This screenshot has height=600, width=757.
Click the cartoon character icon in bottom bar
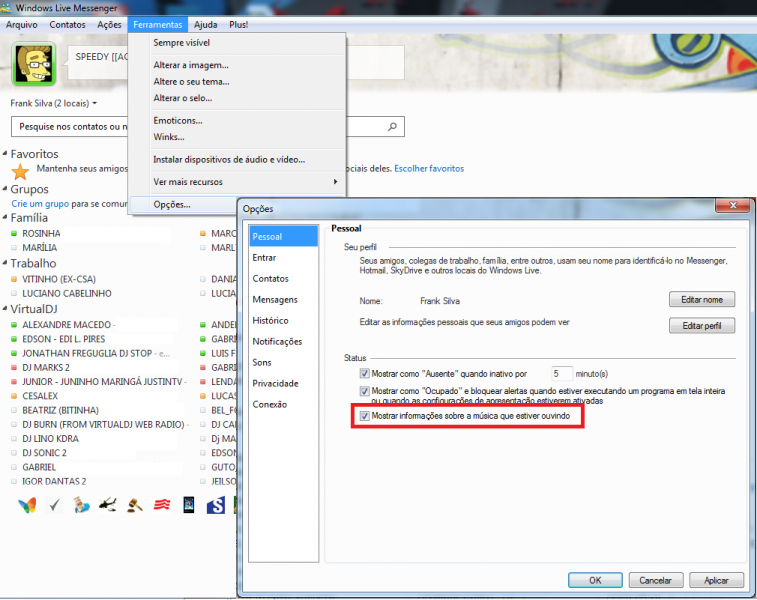pyautogui.click(x=81, y=505)
